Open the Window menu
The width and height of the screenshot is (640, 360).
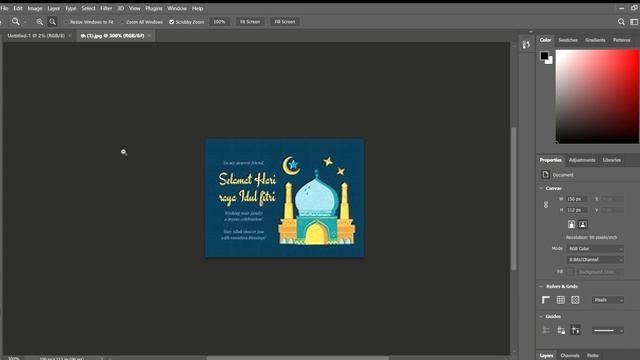(177, 8)
